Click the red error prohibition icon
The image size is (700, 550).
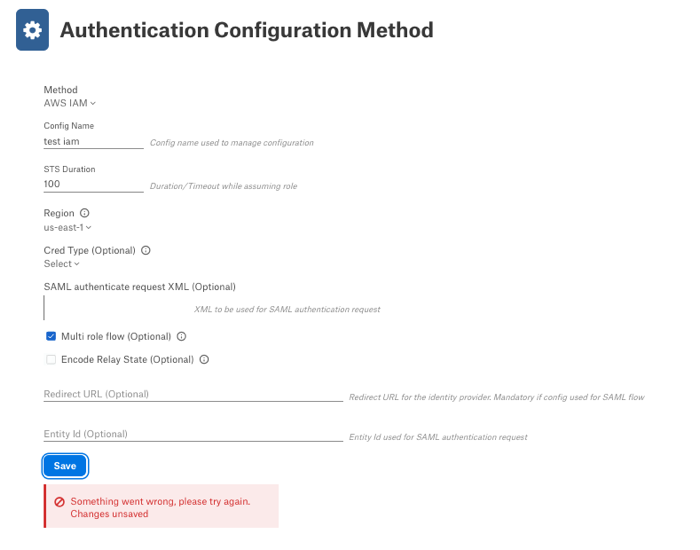(59, 502)
